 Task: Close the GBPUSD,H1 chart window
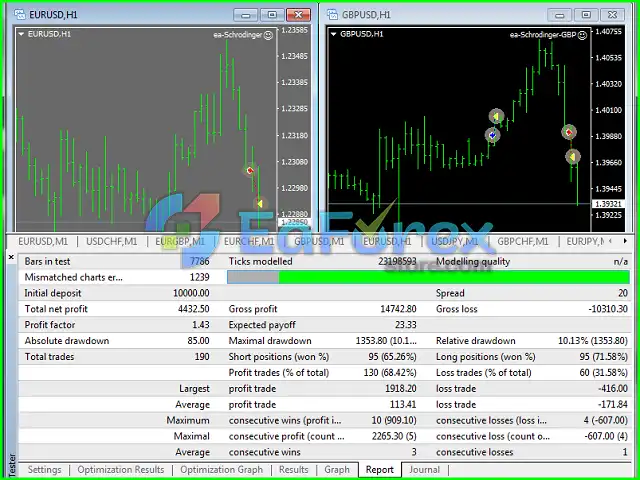tap(612, 15)
